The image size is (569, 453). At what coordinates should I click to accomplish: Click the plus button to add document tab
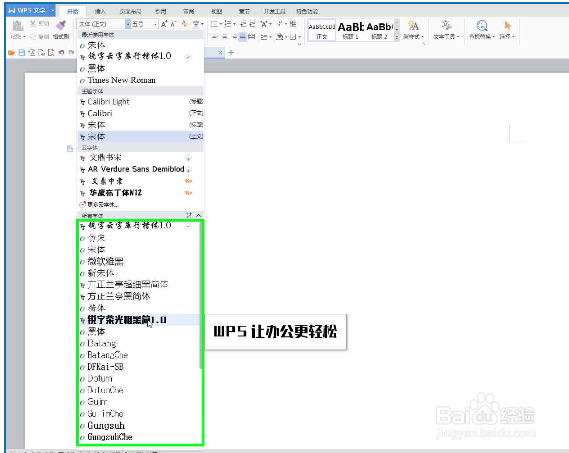pyautogui.click(x=231, y=53)
